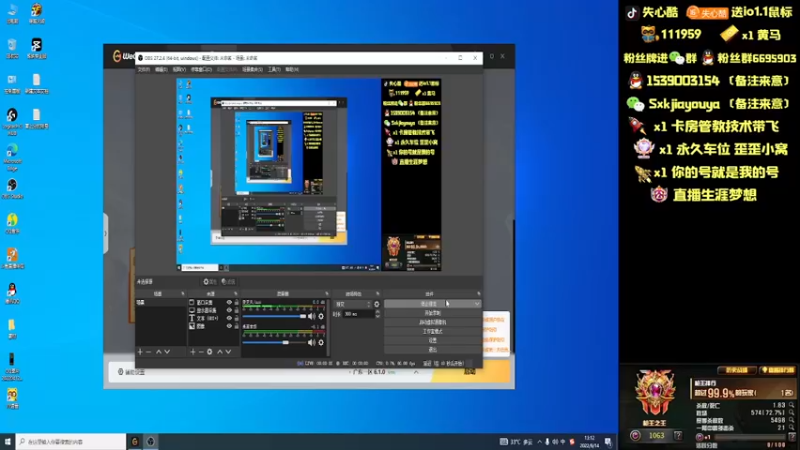Adjust desktop audio volume slider
This screenshot has width=800, height=450.
pos(274,342)
